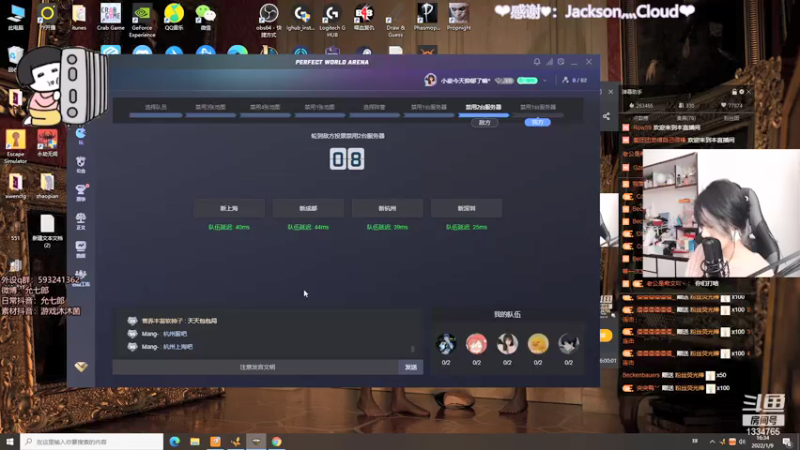Select the third teammate avatar
800x450 pixels.
coord(507,344)
